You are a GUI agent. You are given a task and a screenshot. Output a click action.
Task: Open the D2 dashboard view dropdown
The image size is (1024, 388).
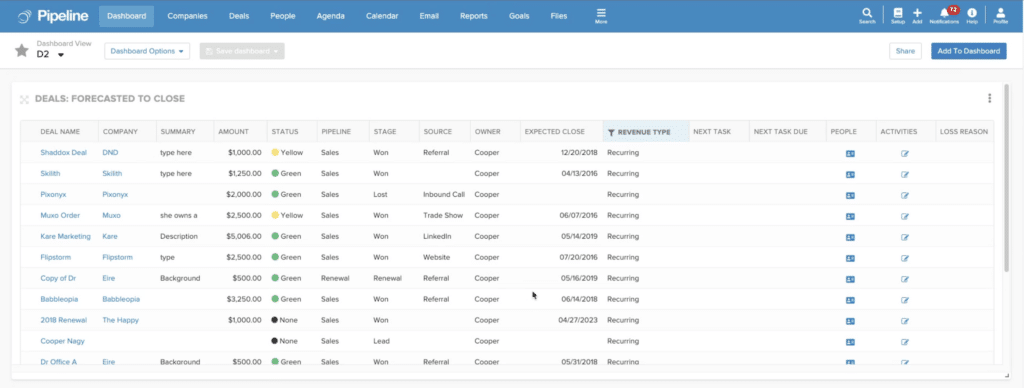50,55
